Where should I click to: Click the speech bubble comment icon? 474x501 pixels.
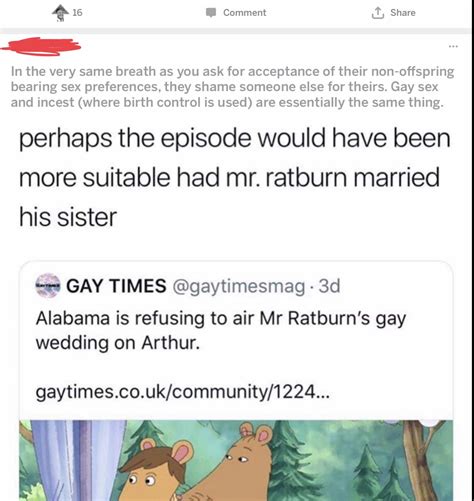click(x=211, y=13)
